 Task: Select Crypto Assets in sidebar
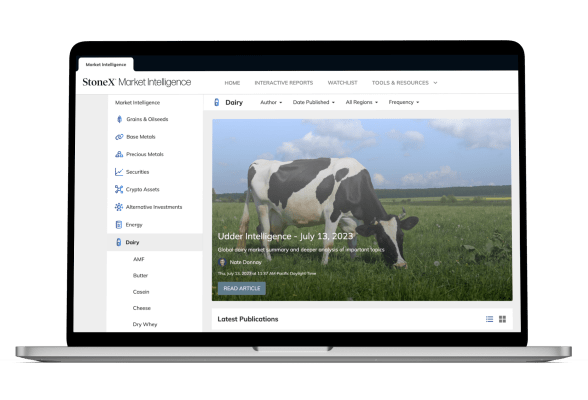pyautogui.click(x=142, y=189)
